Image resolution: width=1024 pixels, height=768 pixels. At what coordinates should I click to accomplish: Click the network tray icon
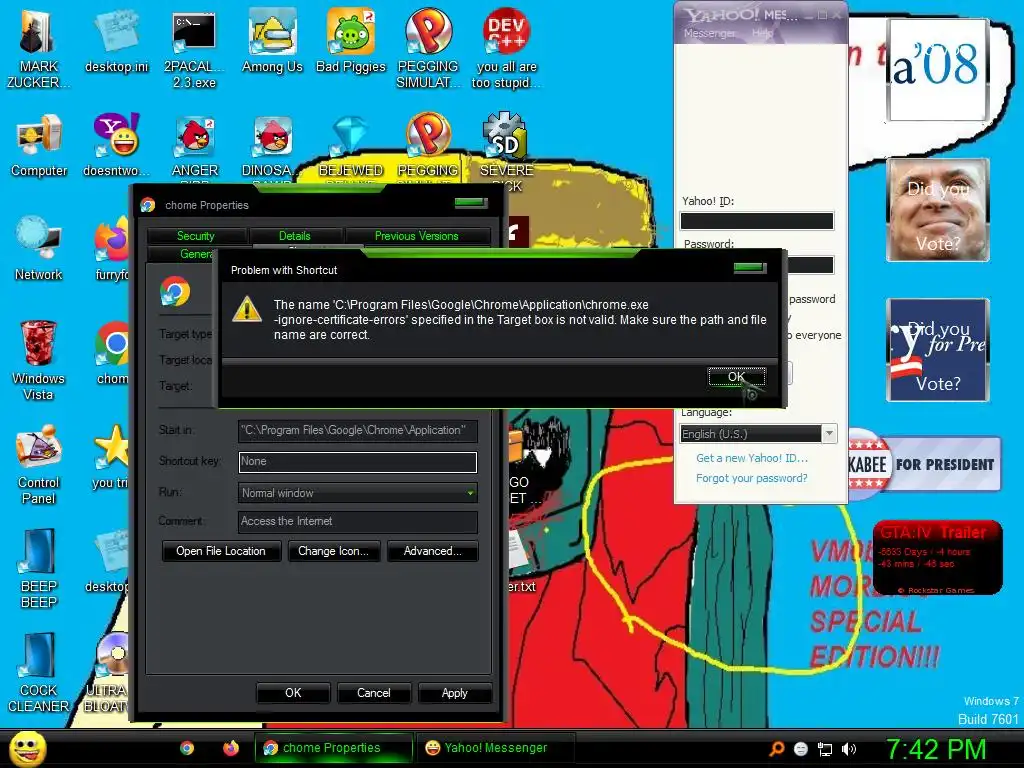825,749
